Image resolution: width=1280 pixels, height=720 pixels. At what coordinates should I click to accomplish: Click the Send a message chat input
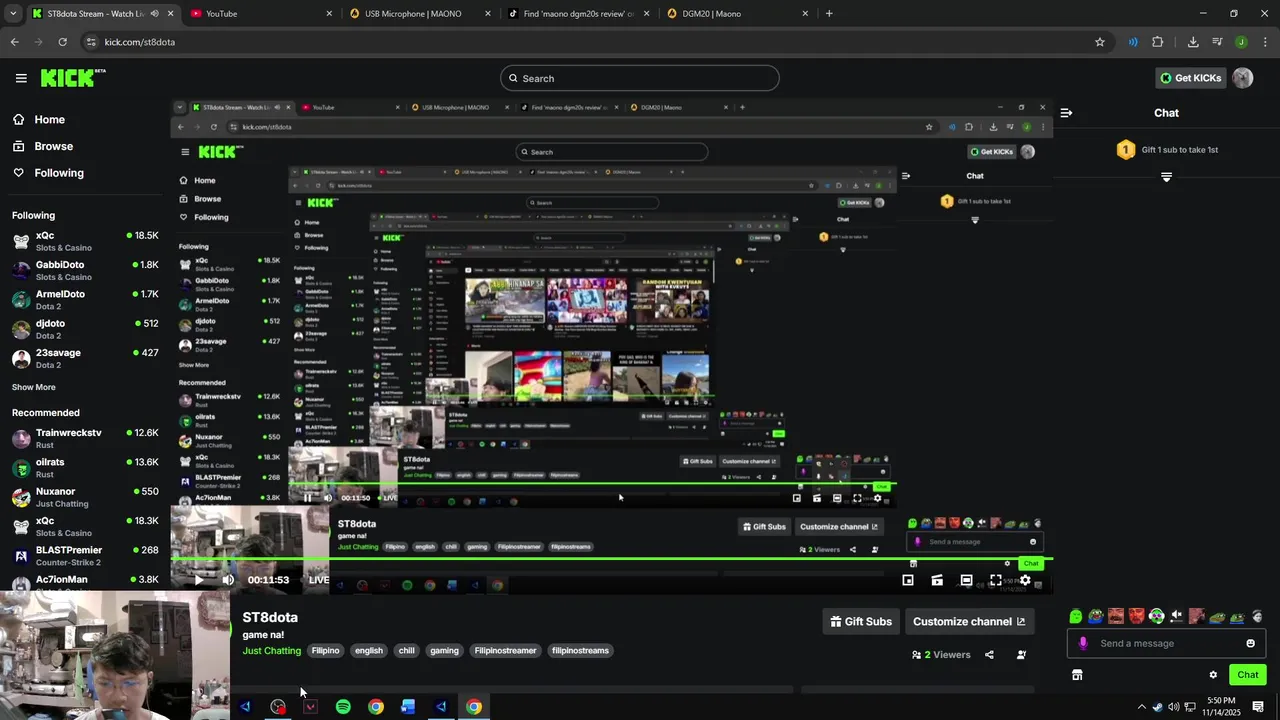(x=1166, y=643)
